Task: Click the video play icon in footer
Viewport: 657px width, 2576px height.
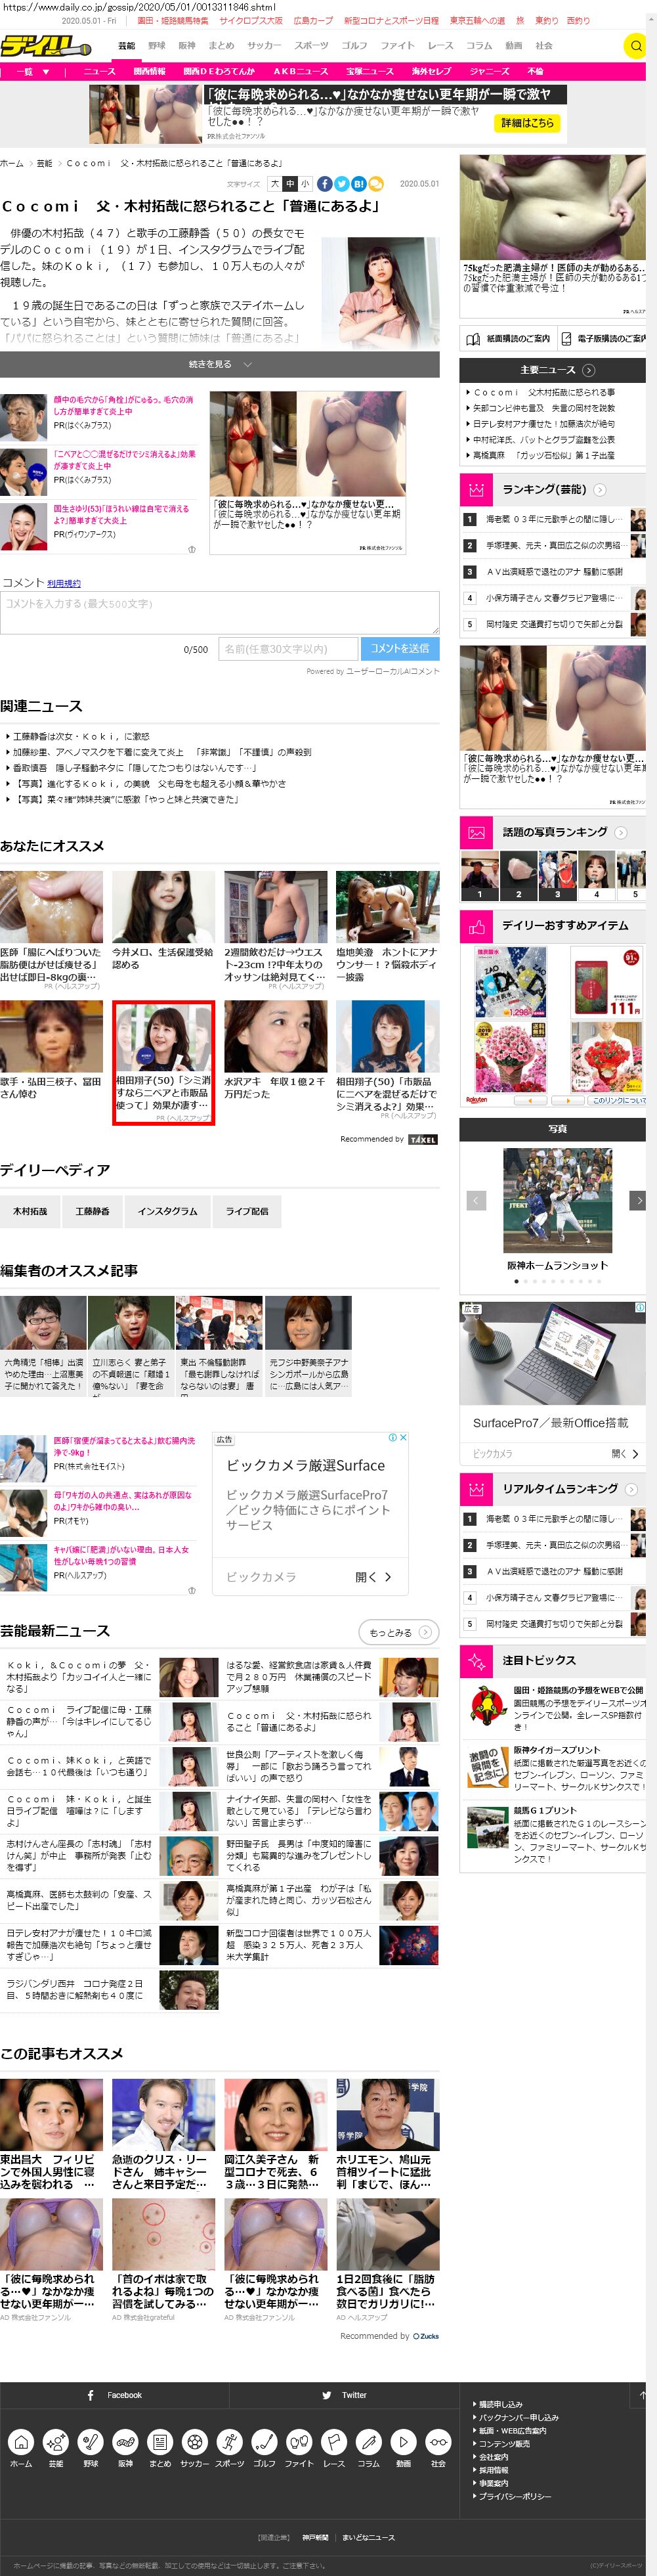Action: click(403, 2441)
